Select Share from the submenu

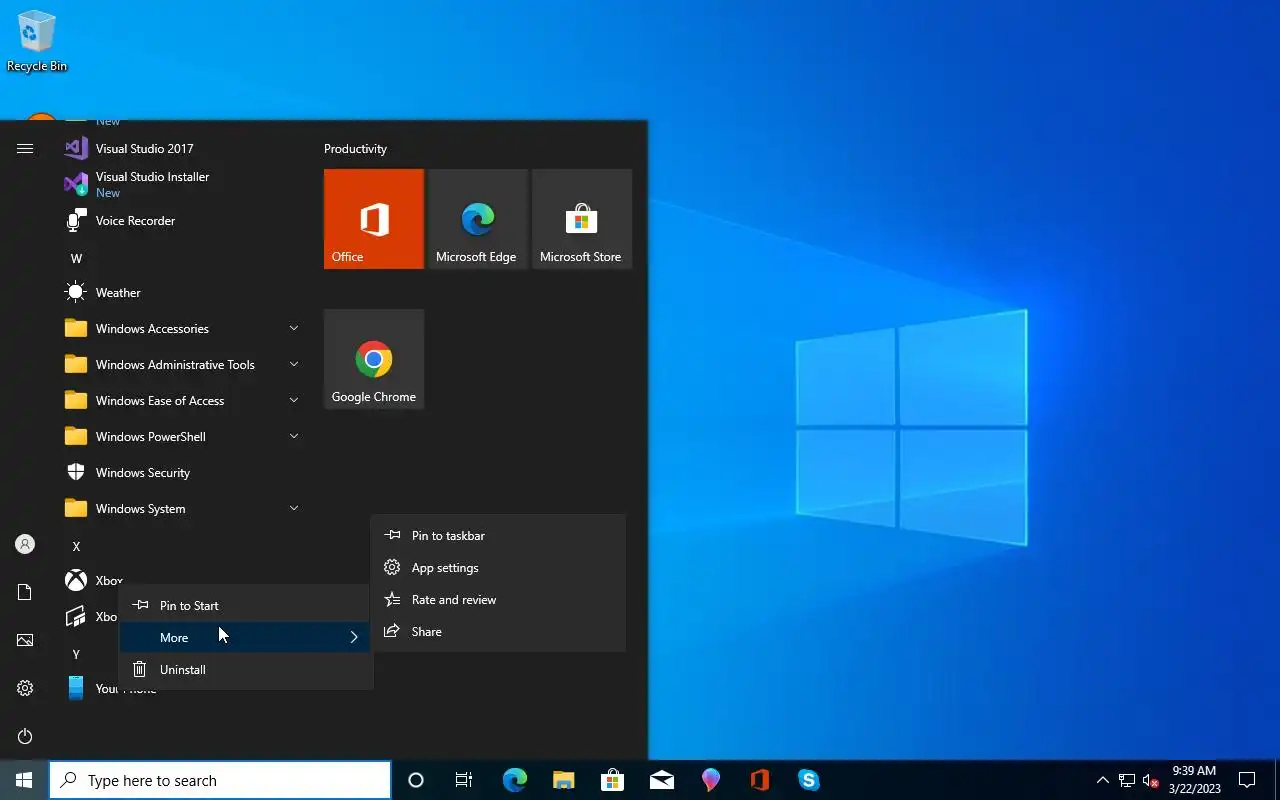[x=498, y=631]
